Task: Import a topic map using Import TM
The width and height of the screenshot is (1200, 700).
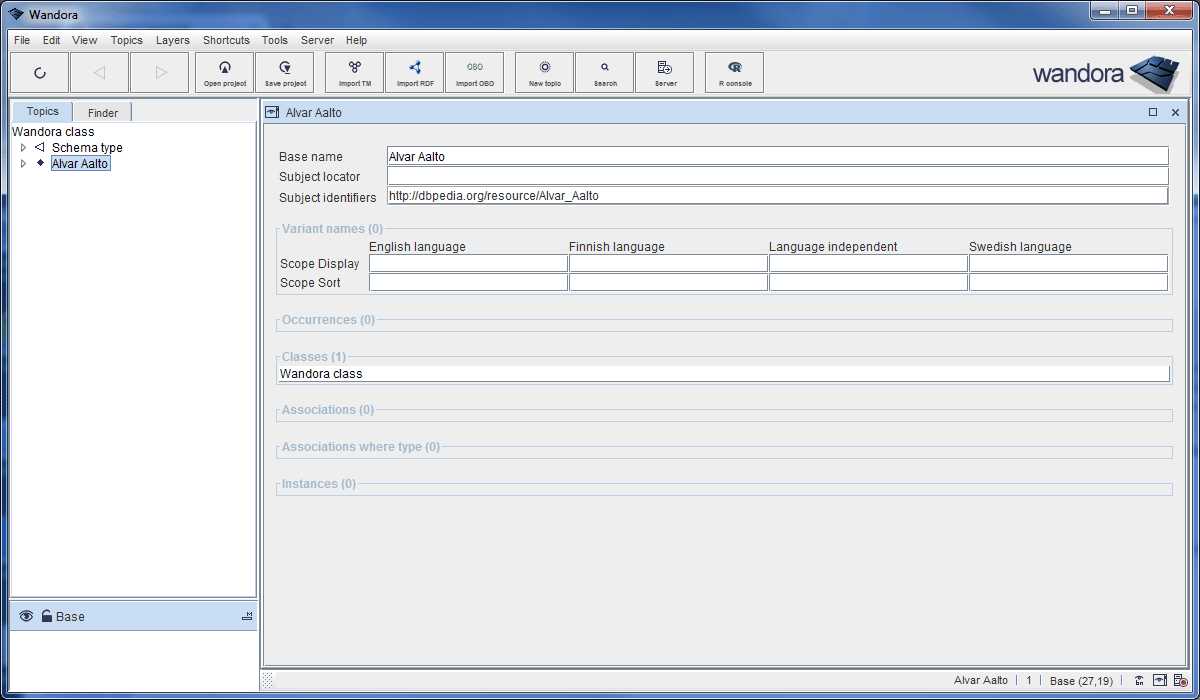Action: [x=354, y=71]
